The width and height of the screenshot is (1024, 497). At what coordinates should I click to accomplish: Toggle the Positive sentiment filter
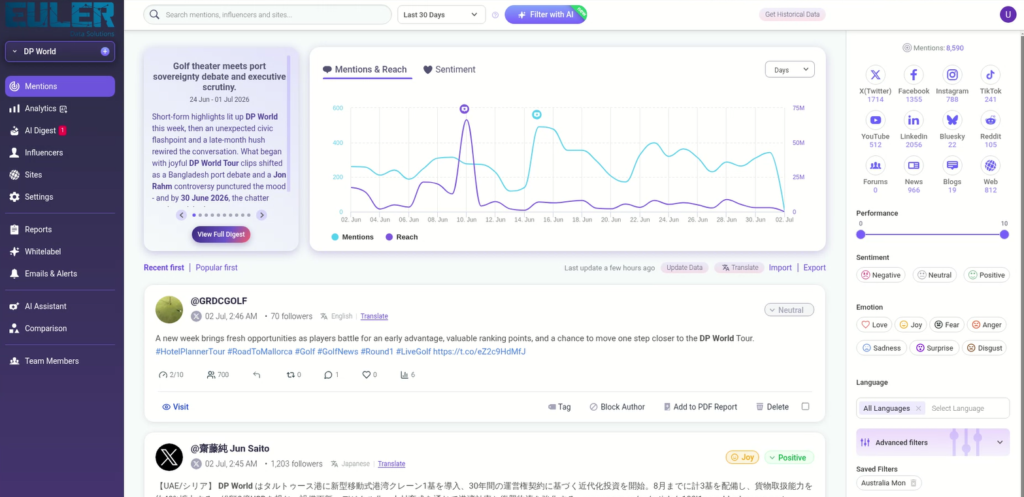[986, 275]
